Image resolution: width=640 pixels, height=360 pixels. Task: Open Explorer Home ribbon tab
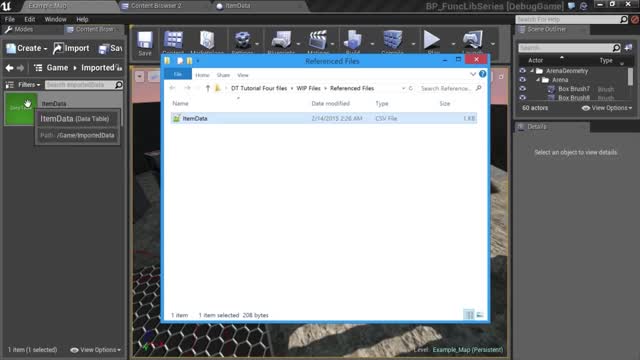tap(202, 75)
